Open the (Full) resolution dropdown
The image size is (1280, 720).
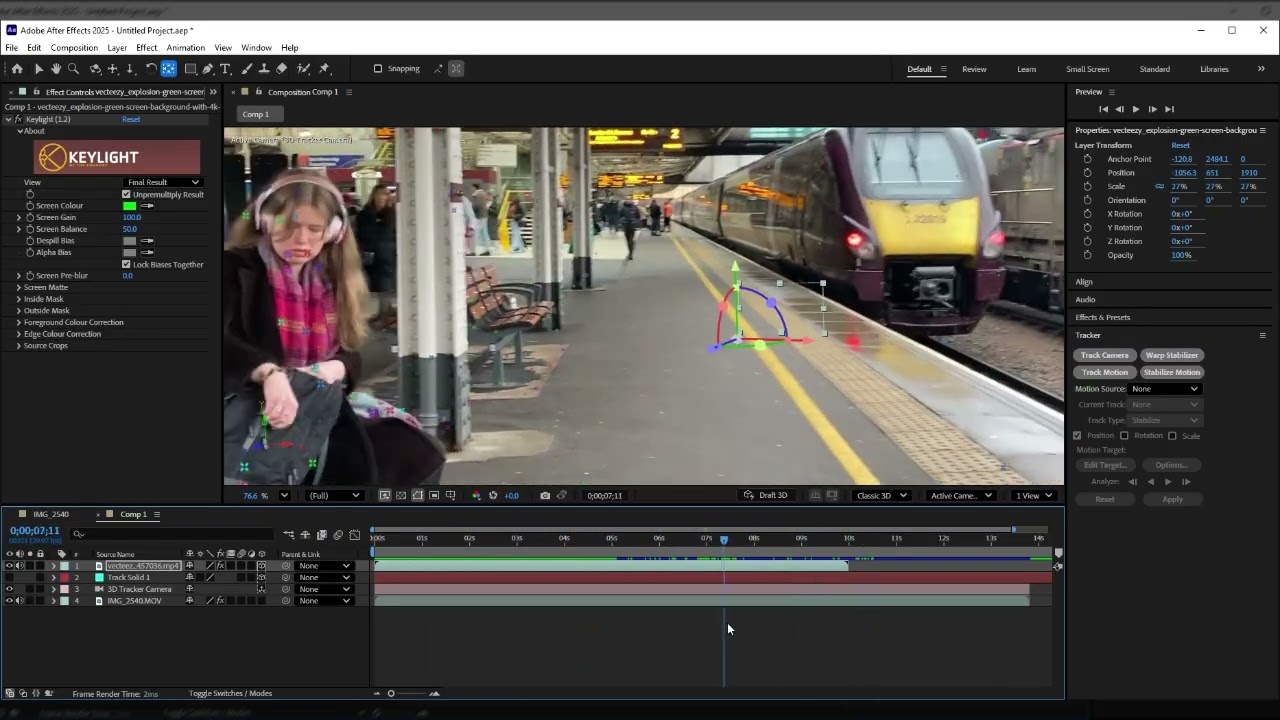tap(334, 496)
